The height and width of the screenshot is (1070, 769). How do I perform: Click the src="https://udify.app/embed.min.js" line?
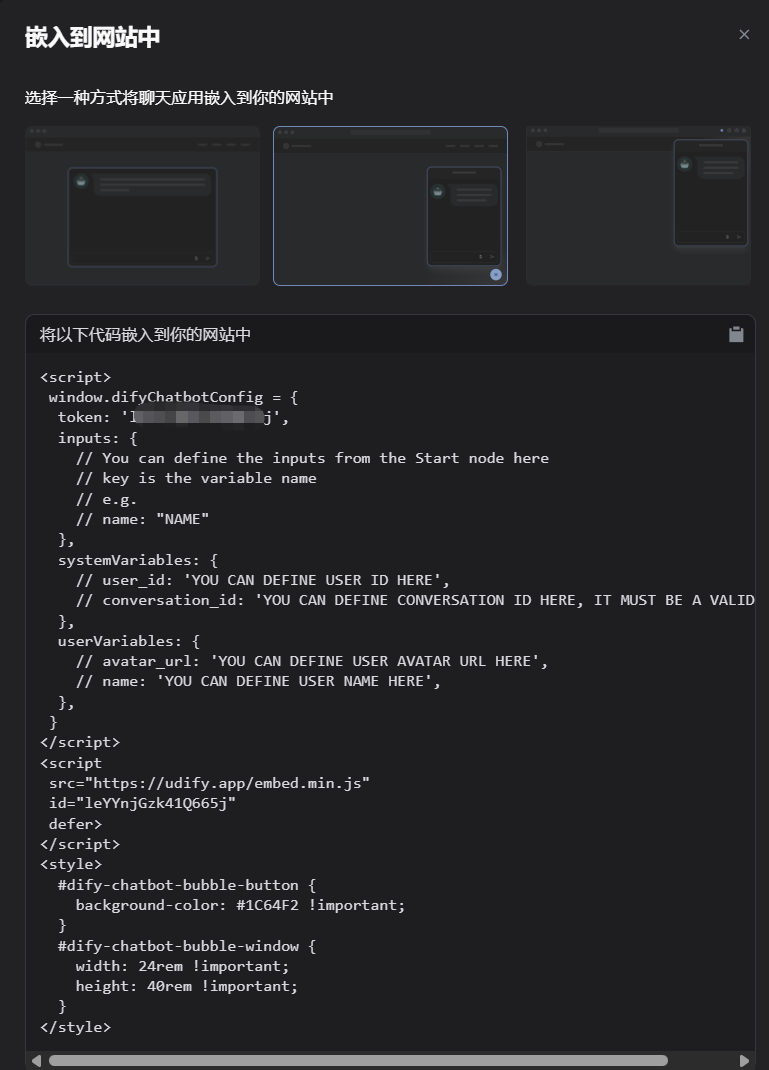(209, 783)
